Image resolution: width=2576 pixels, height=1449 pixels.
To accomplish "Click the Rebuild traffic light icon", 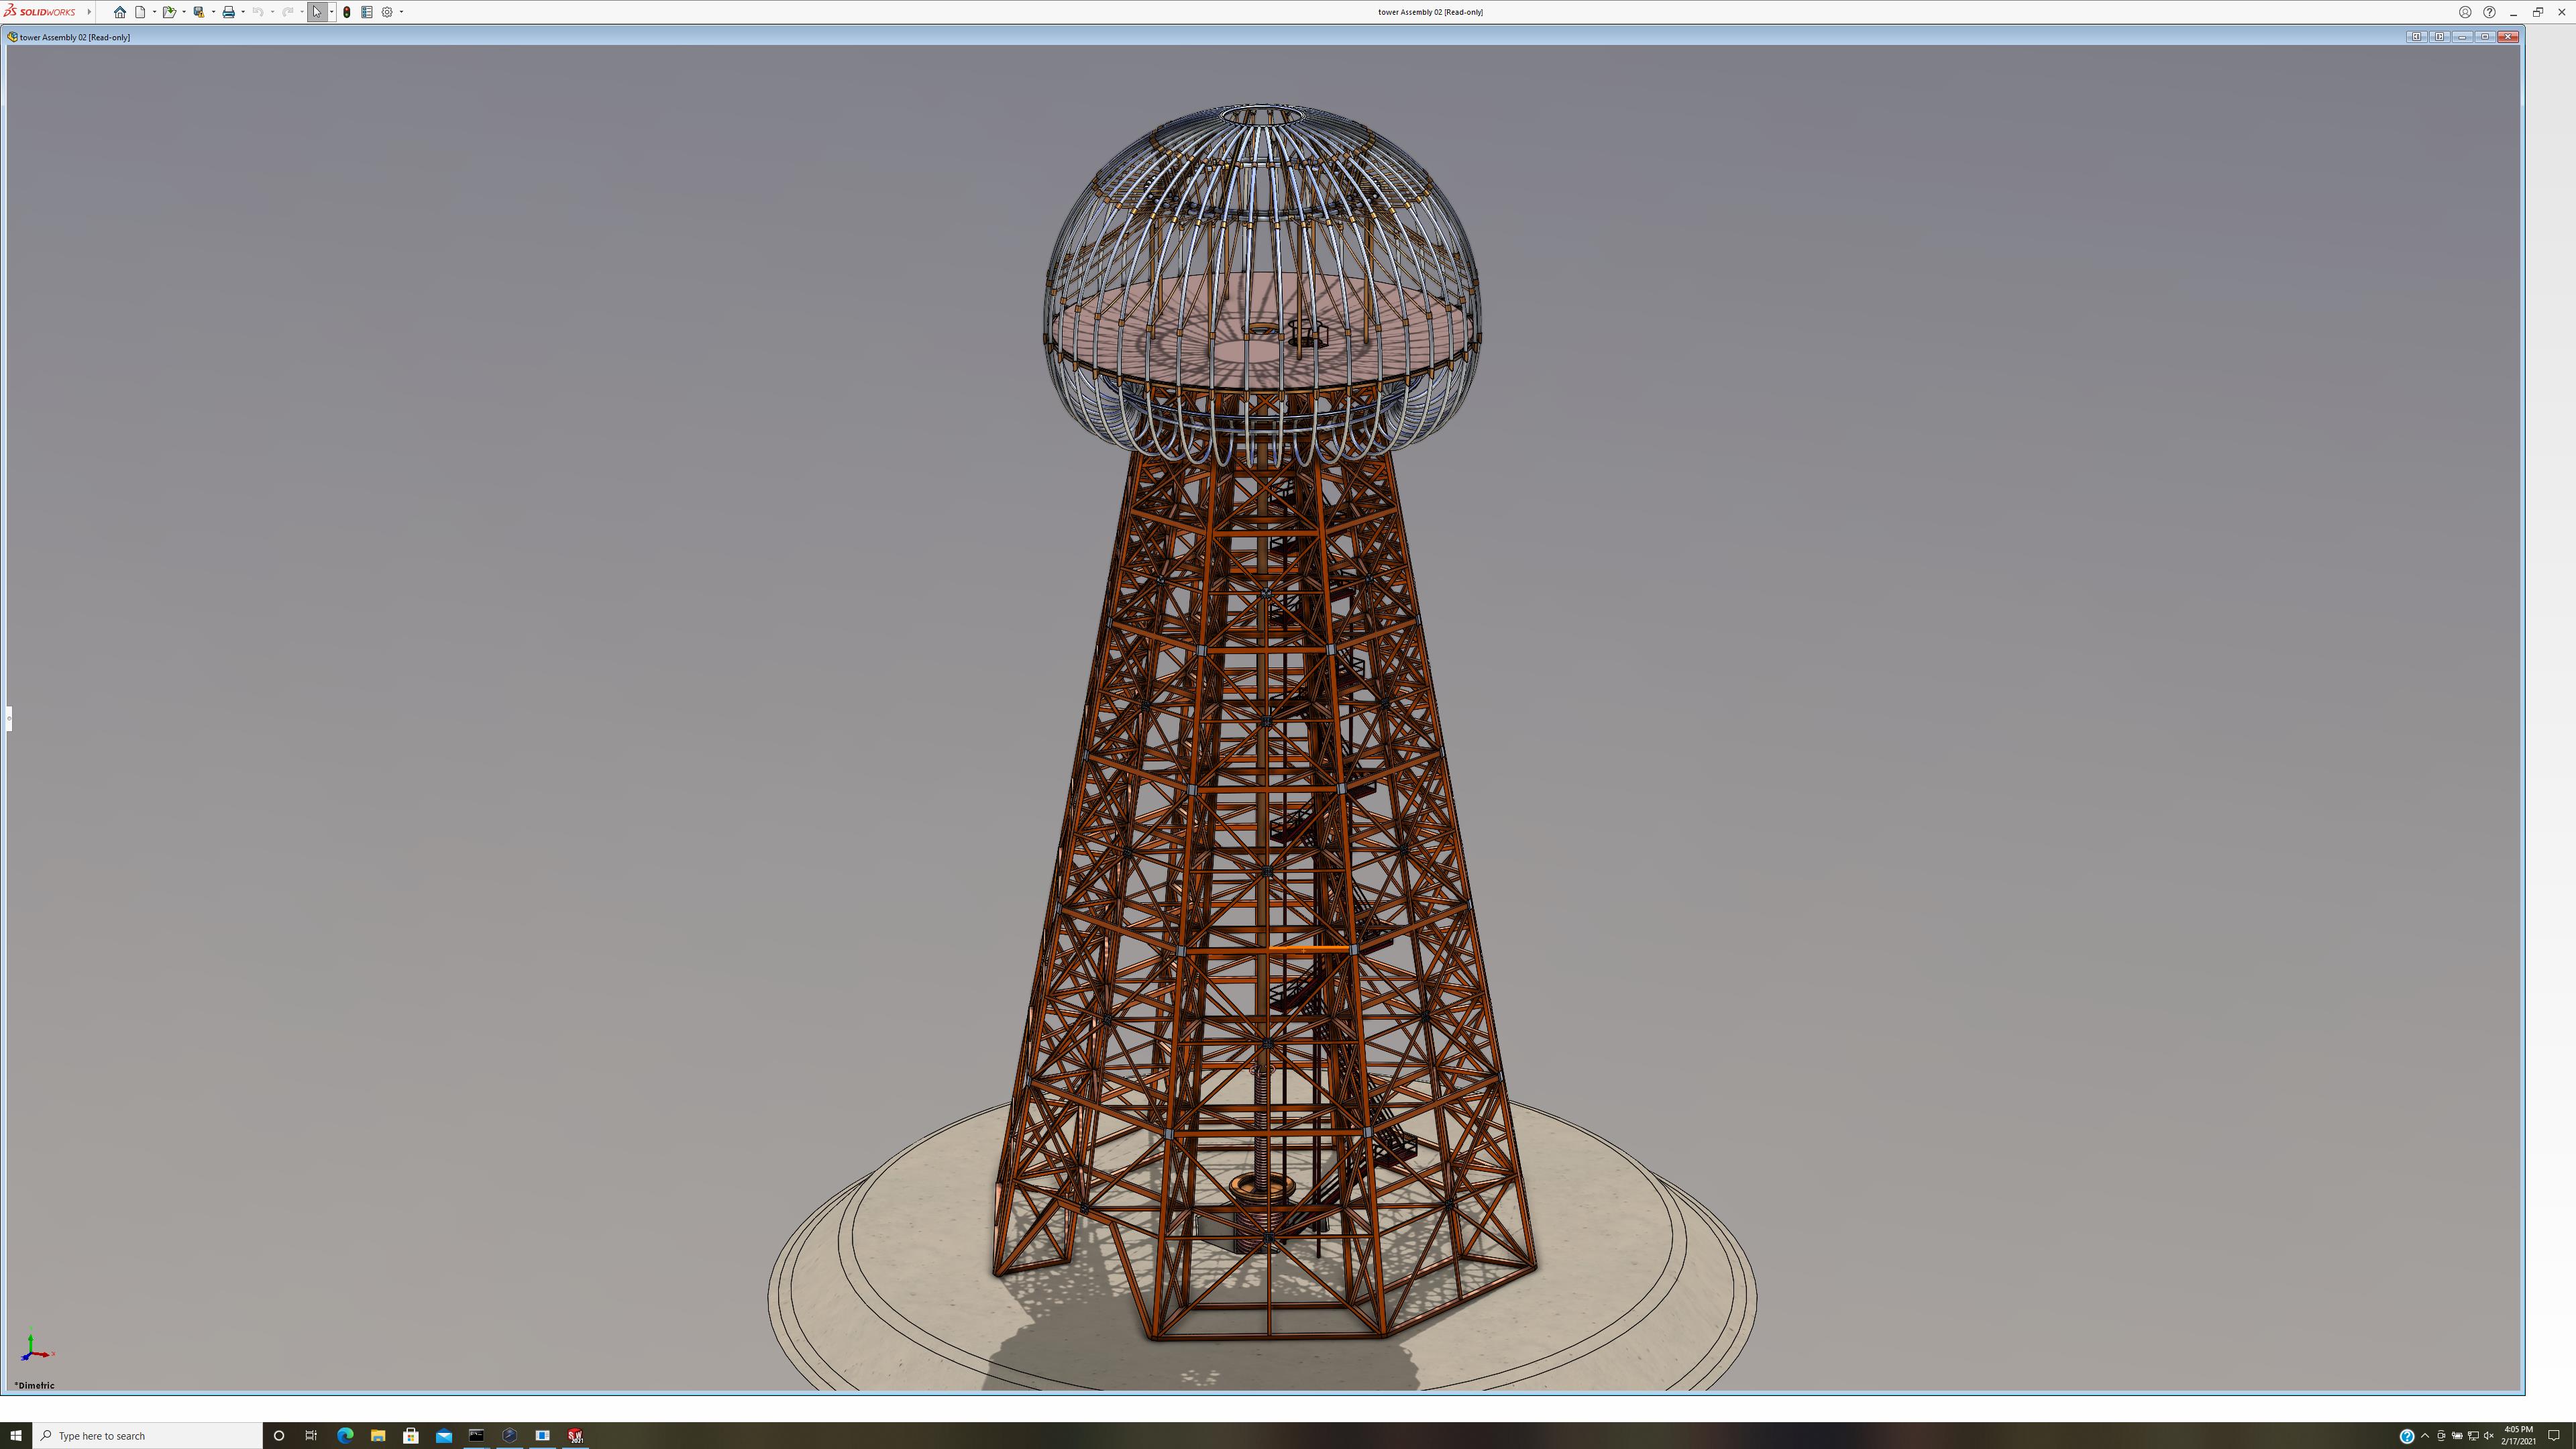I will [347, 12].
